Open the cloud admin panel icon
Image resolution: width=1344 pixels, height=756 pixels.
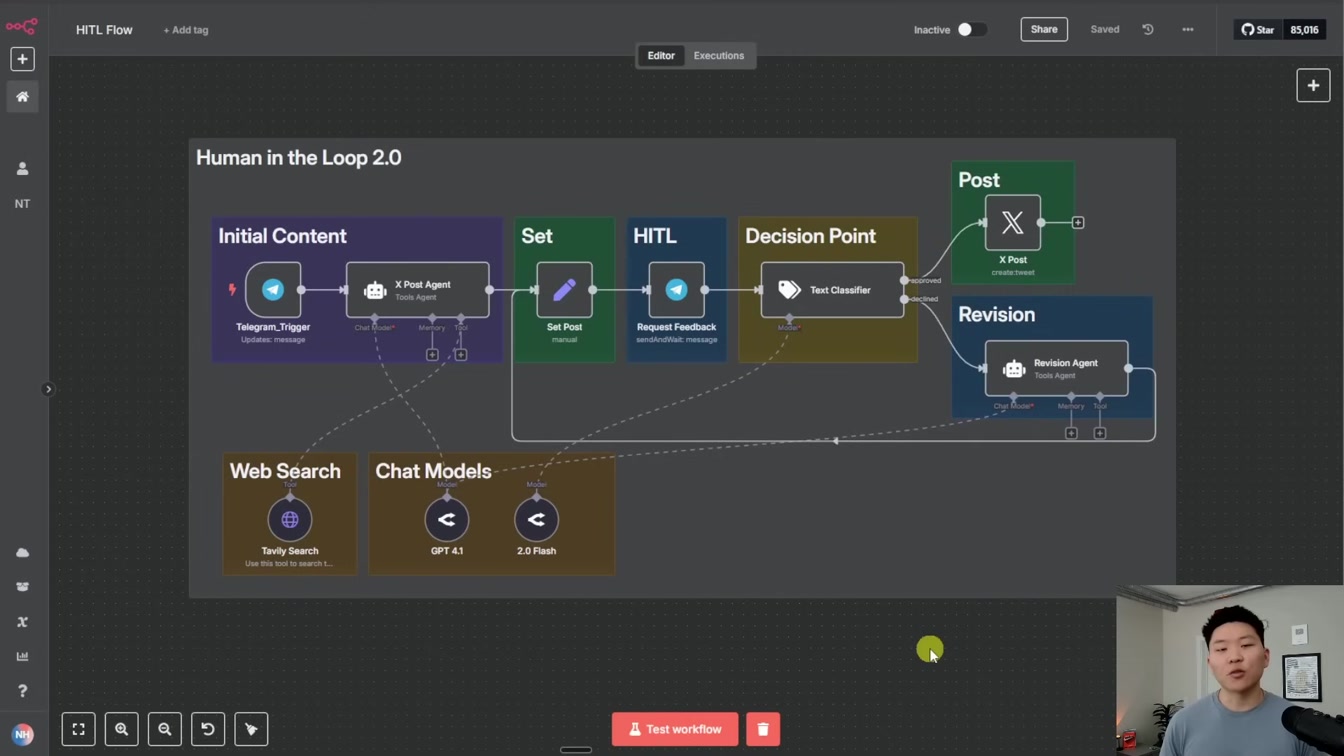22,553
